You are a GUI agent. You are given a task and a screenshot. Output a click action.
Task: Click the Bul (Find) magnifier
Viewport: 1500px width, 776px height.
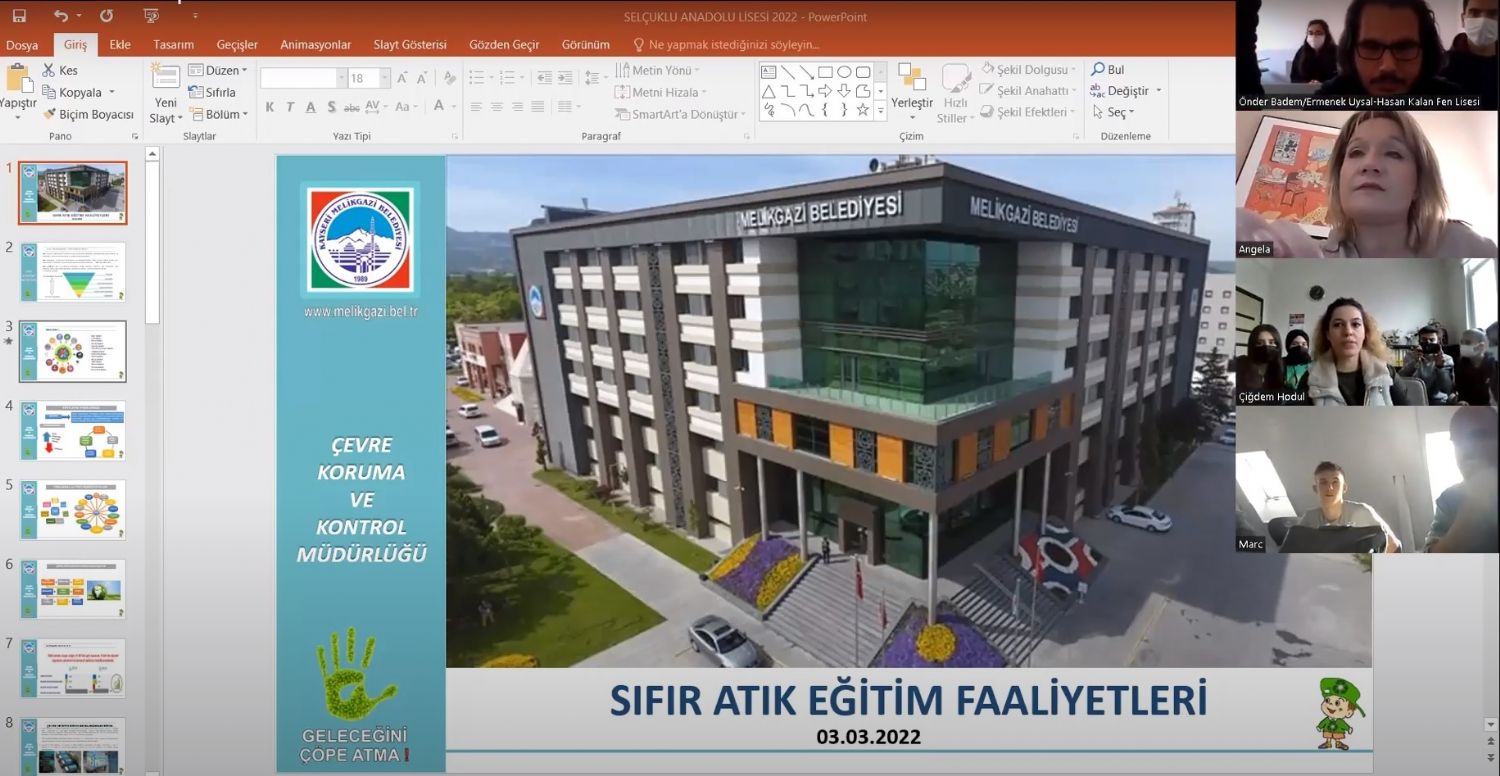pos(1108,70)
